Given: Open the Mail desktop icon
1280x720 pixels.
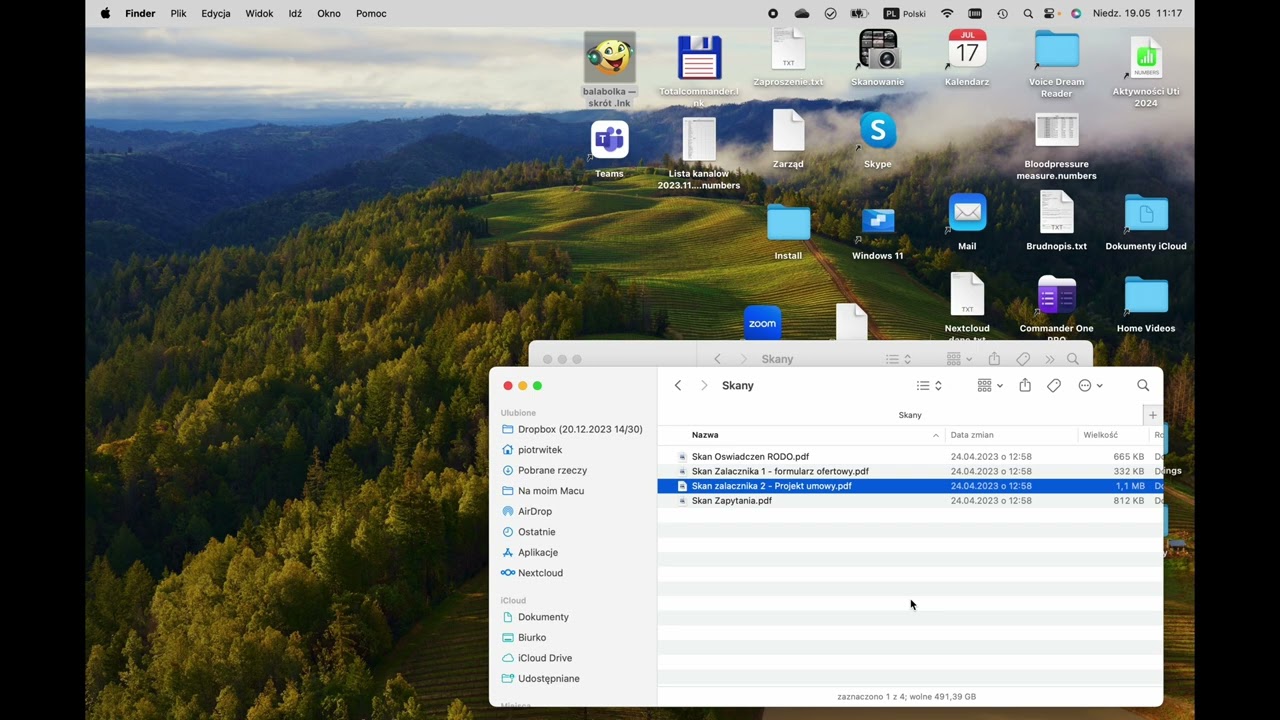Looking at the screenshot, I should click(967, 213).
